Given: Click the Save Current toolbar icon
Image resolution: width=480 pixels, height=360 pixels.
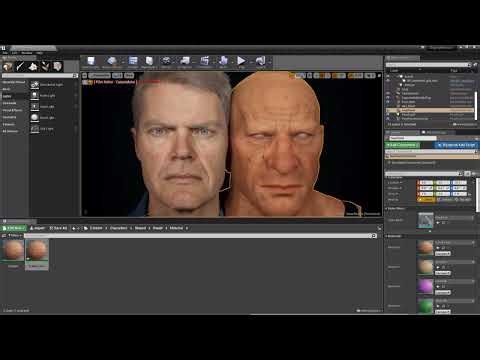Looking at the screenshot, I should click(x=91, y=62).
